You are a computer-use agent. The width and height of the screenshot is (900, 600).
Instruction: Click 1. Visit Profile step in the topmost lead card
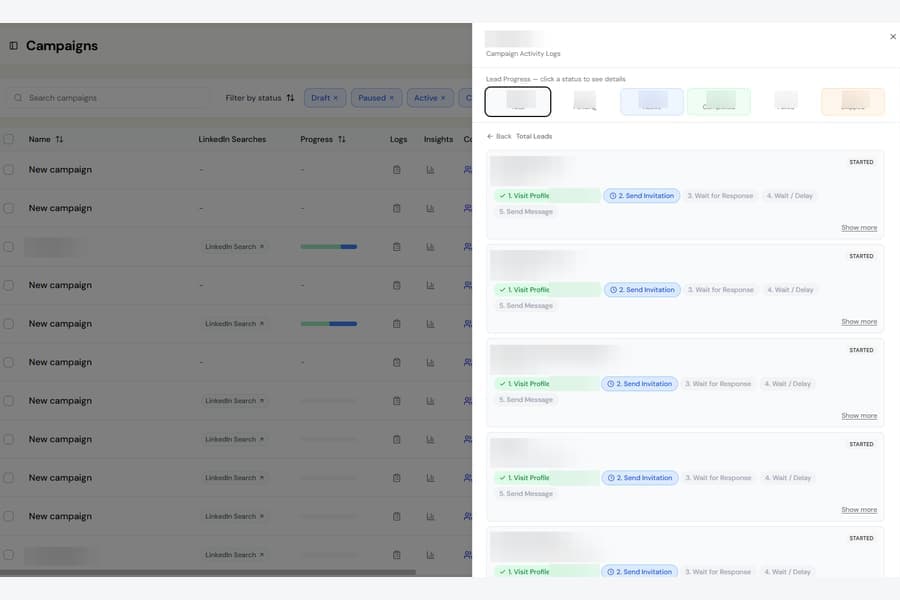pyautogui.click(x=547, y=196)
